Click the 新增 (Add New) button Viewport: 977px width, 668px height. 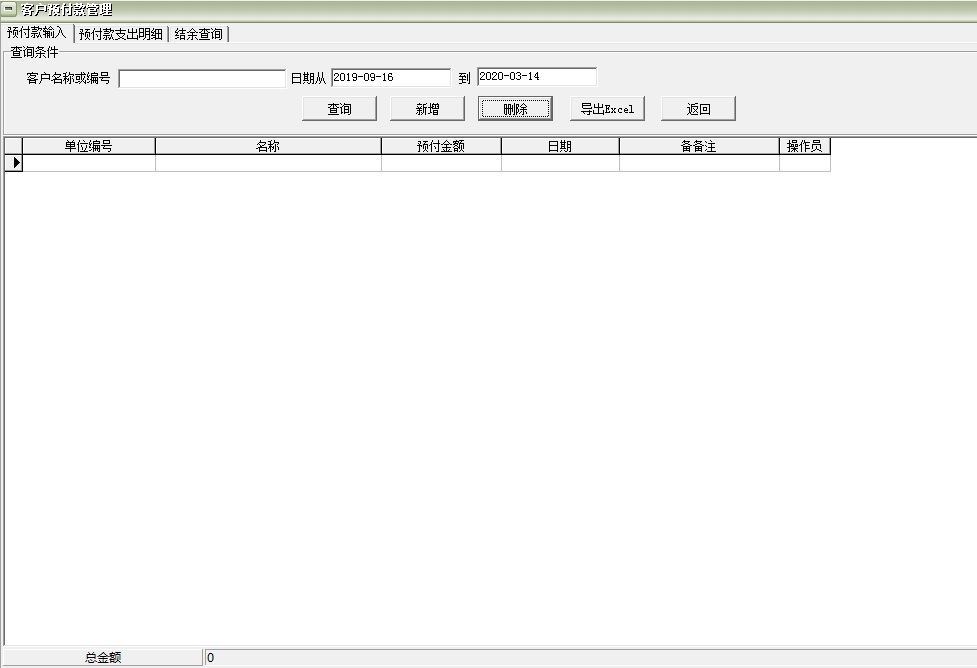[x=427, y=108]
